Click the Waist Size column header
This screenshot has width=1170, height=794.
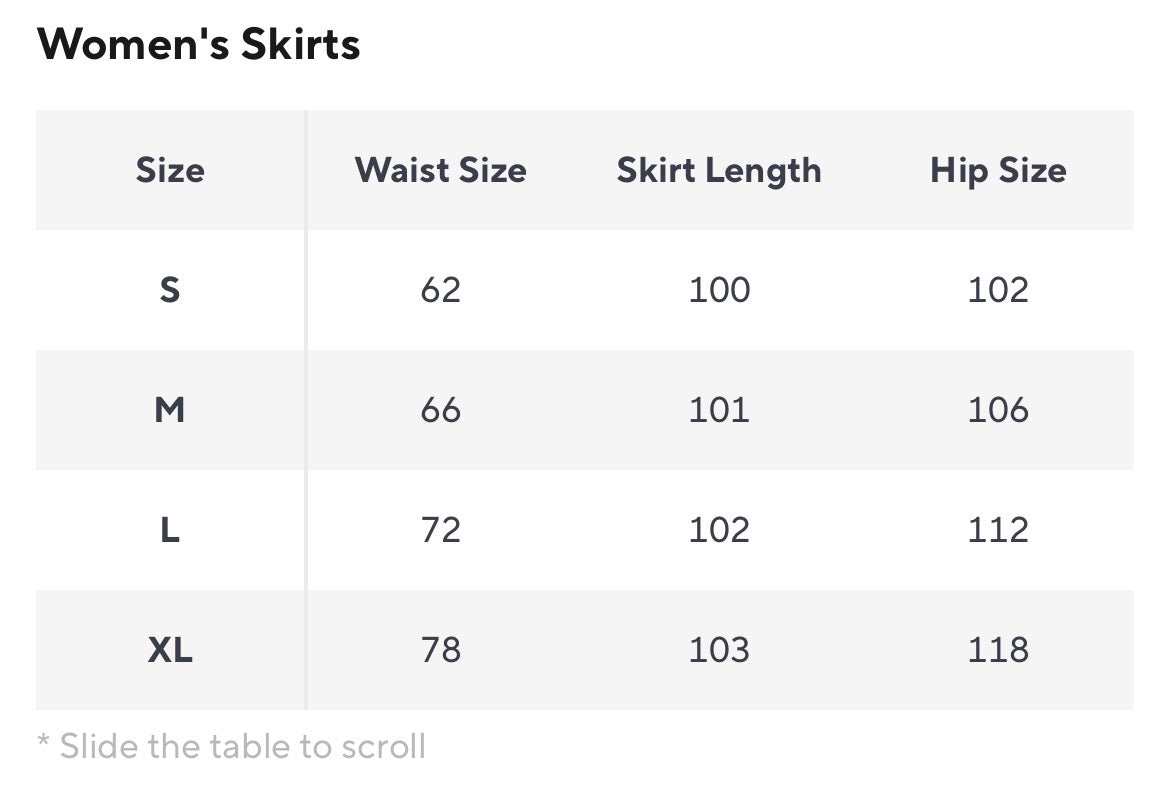pos(440,170)
